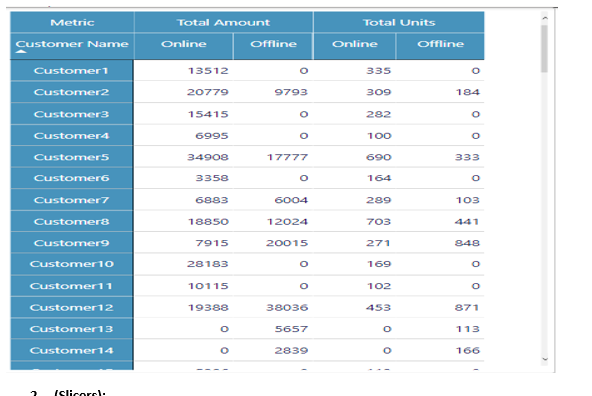Click the value 7915

pyautogui.click(x=212, y=243)
